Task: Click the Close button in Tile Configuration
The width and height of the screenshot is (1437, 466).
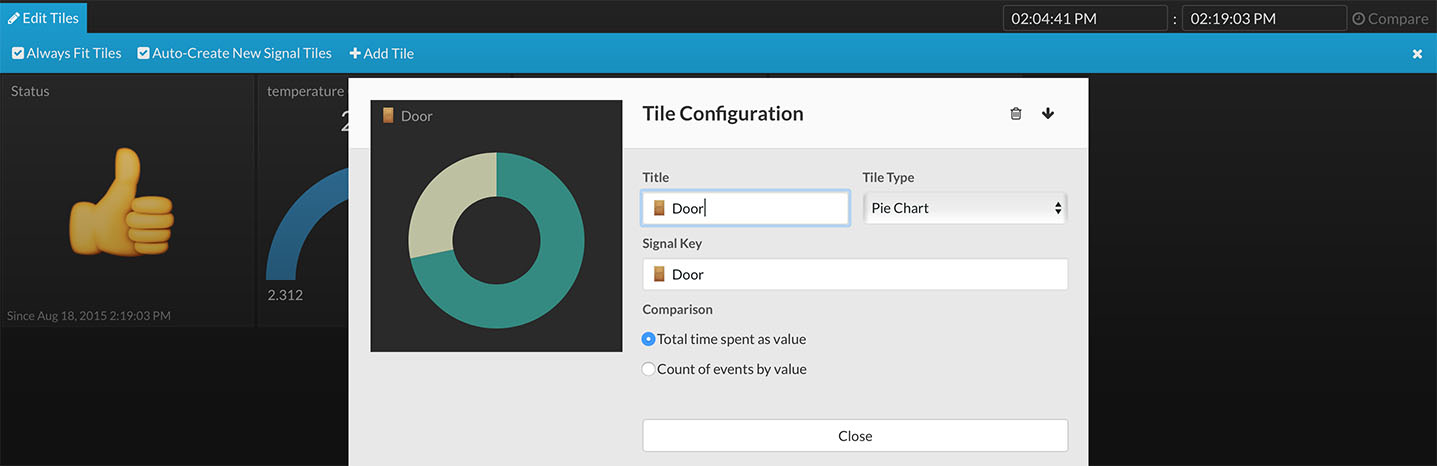Action: coord(855,436)
